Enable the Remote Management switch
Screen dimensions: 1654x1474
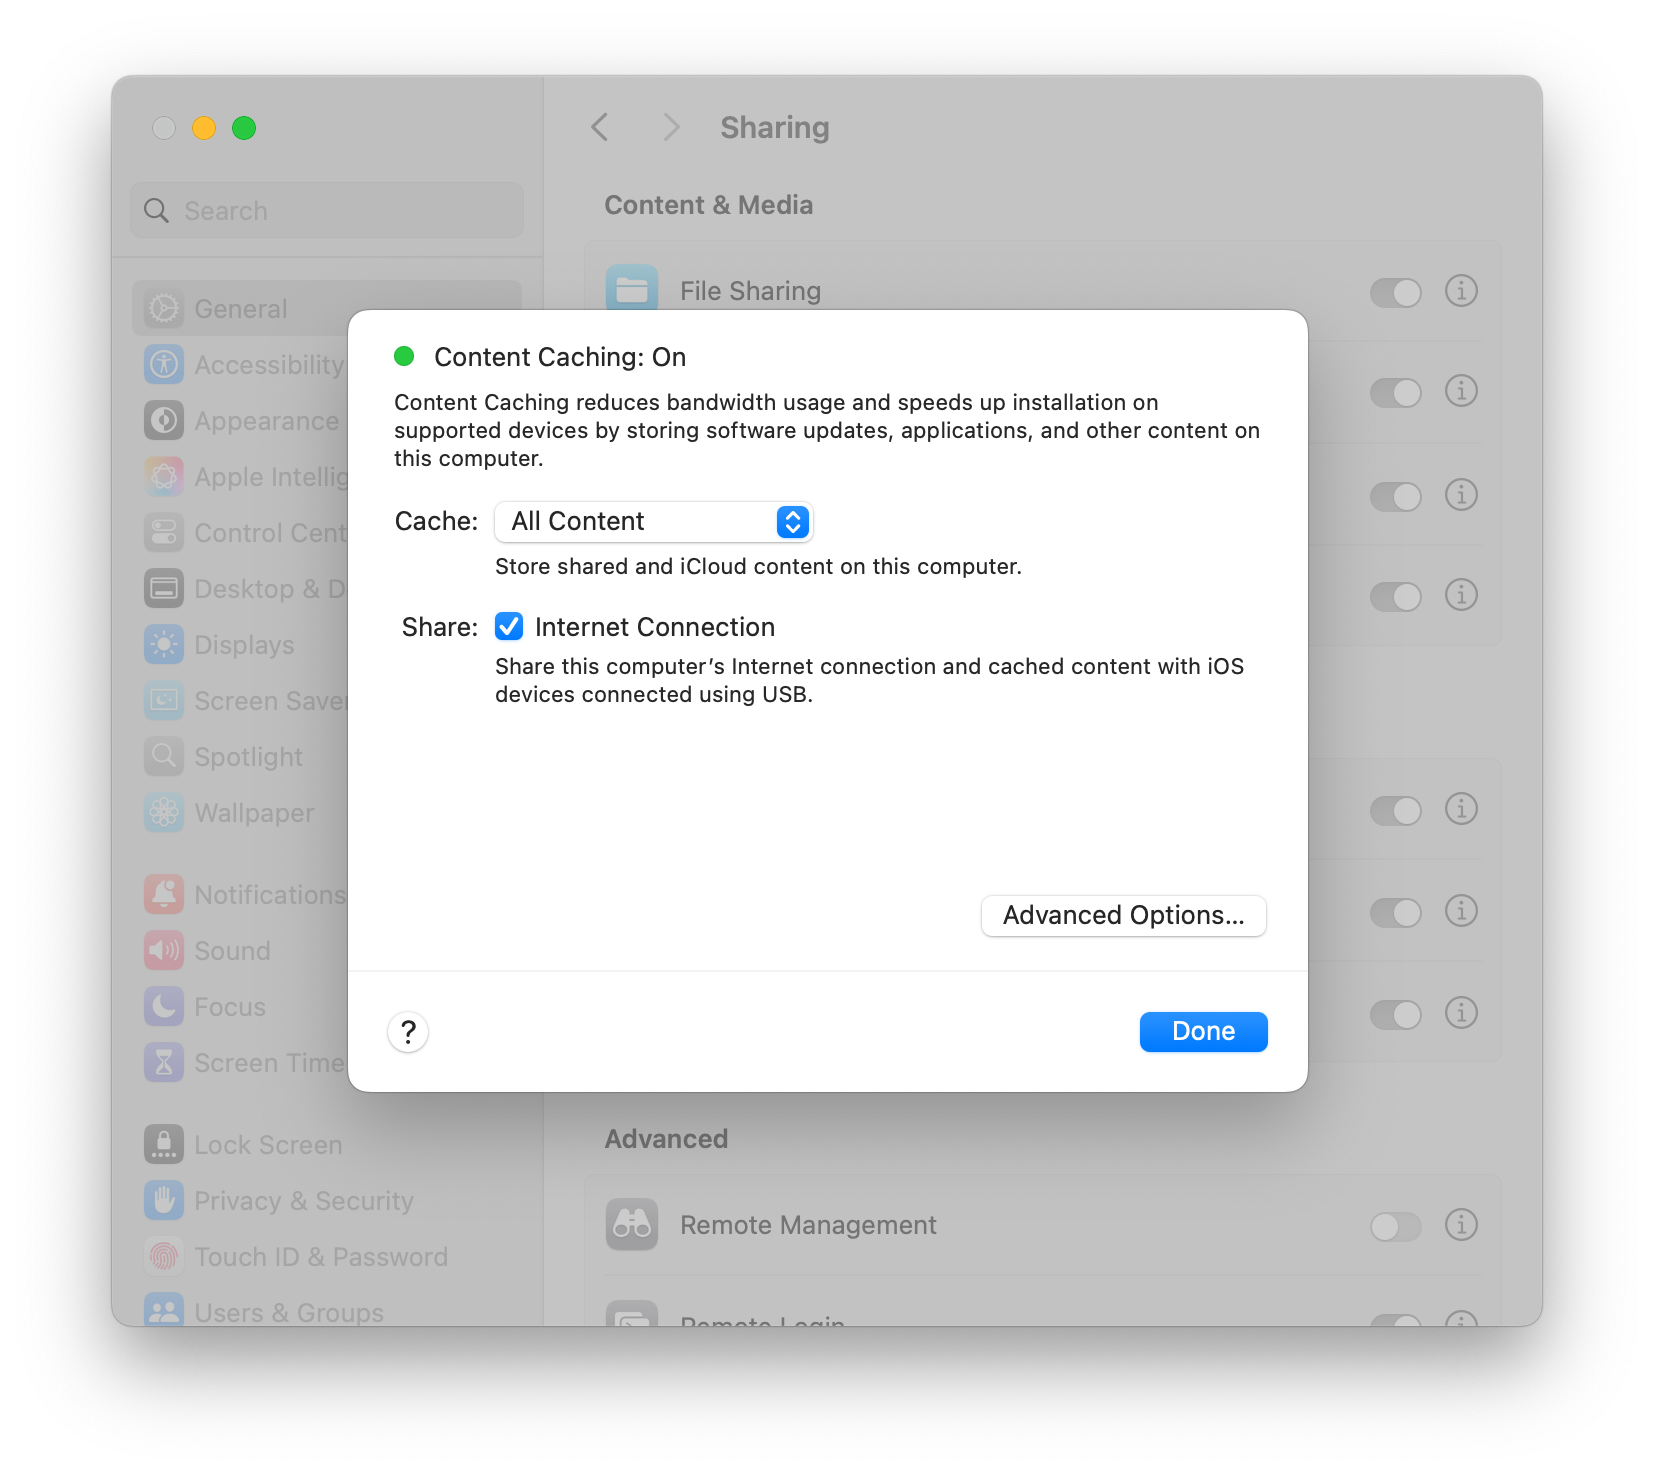tap(1395, 1226)
